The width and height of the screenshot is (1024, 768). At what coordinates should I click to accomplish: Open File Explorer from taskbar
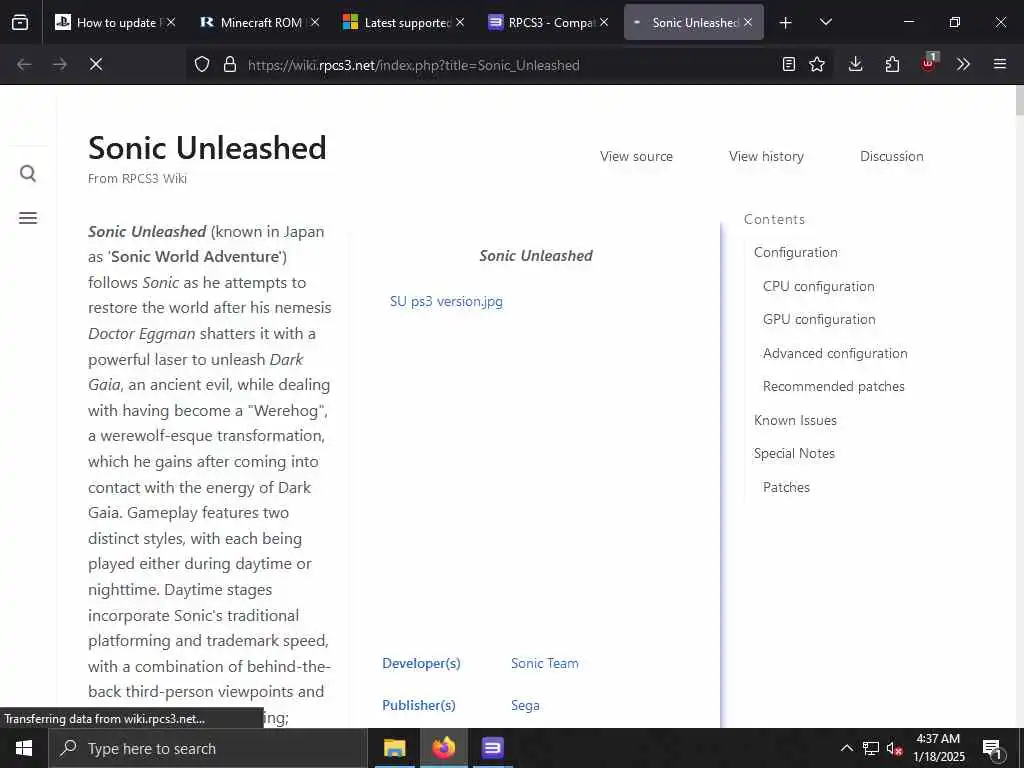tap(394, 748)
